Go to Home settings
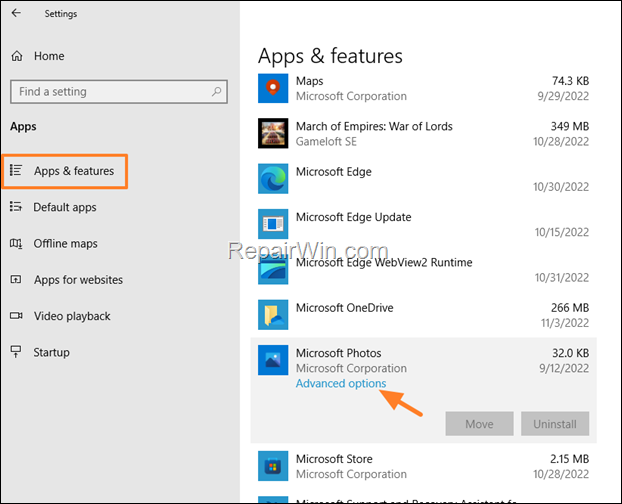Viewport: 622px width, 504px height. click(49, 56)
